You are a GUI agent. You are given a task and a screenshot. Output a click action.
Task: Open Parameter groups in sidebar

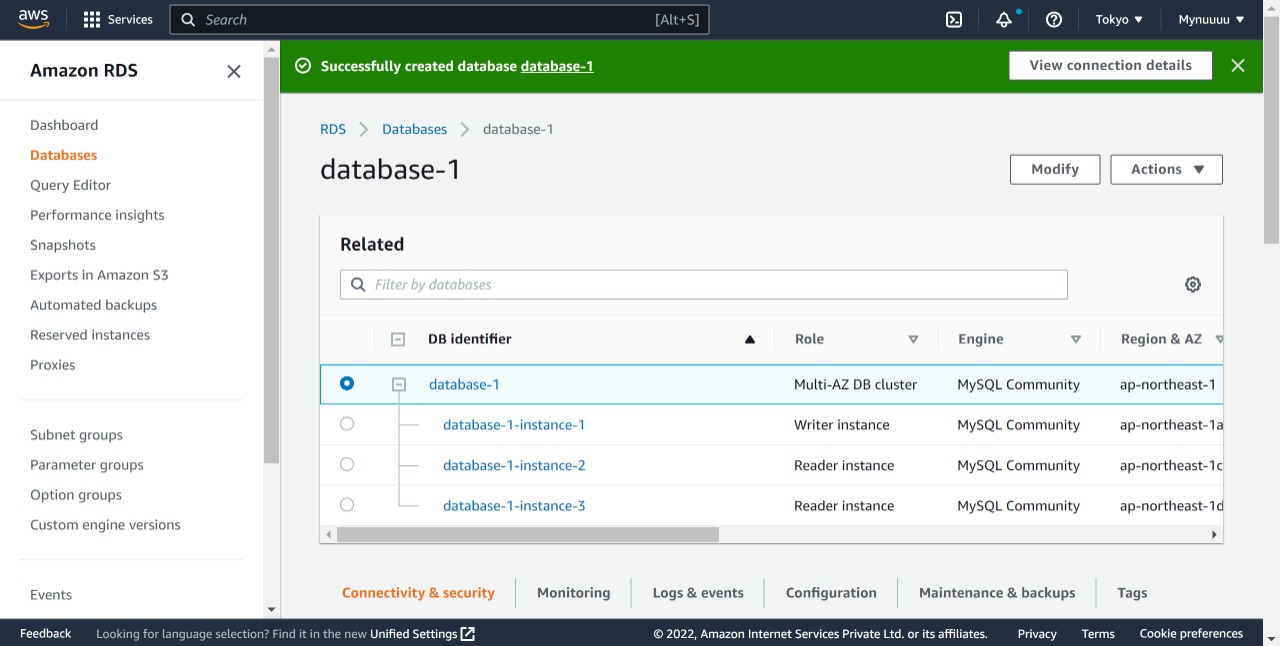click(x=87, y=465)
